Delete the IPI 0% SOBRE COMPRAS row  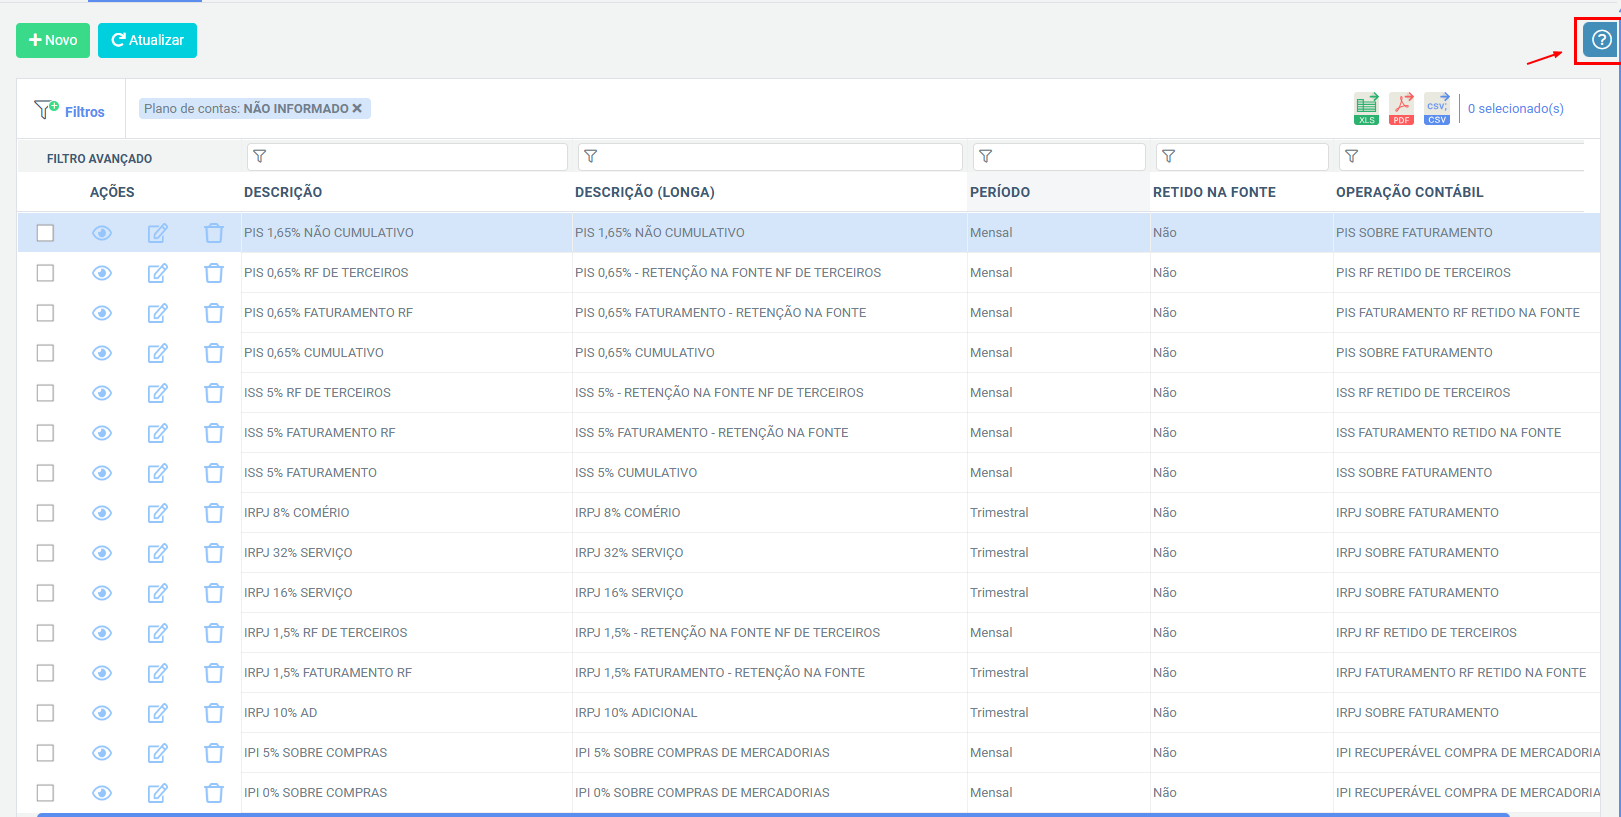(x=214, y=793)
